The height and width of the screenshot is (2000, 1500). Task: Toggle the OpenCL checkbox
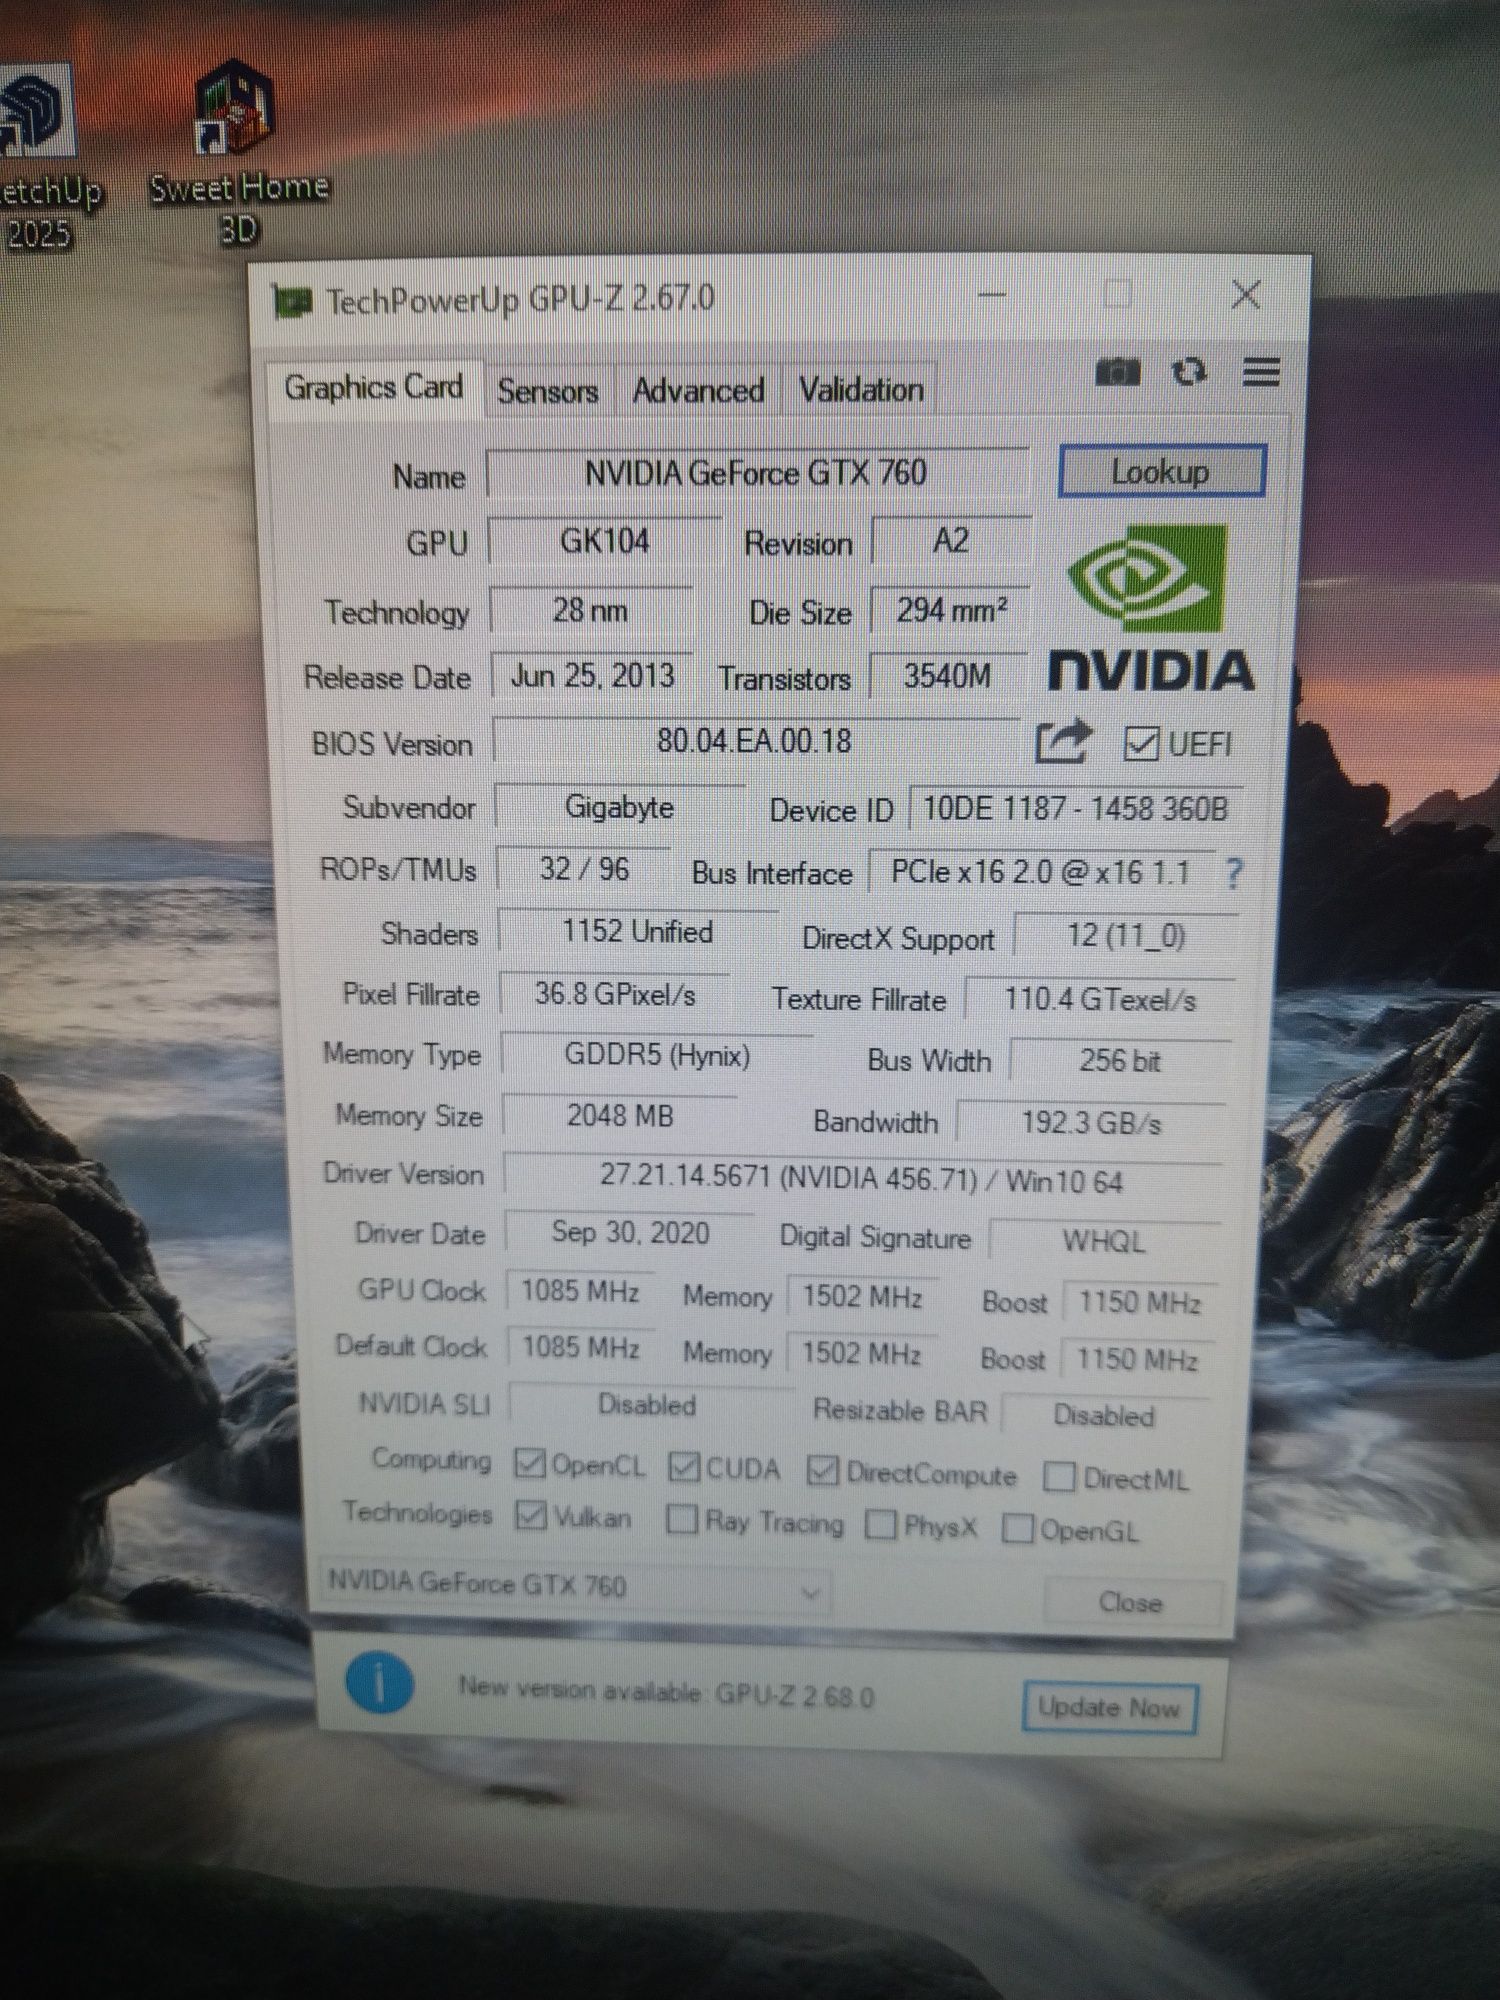(x=529, y=1465)
